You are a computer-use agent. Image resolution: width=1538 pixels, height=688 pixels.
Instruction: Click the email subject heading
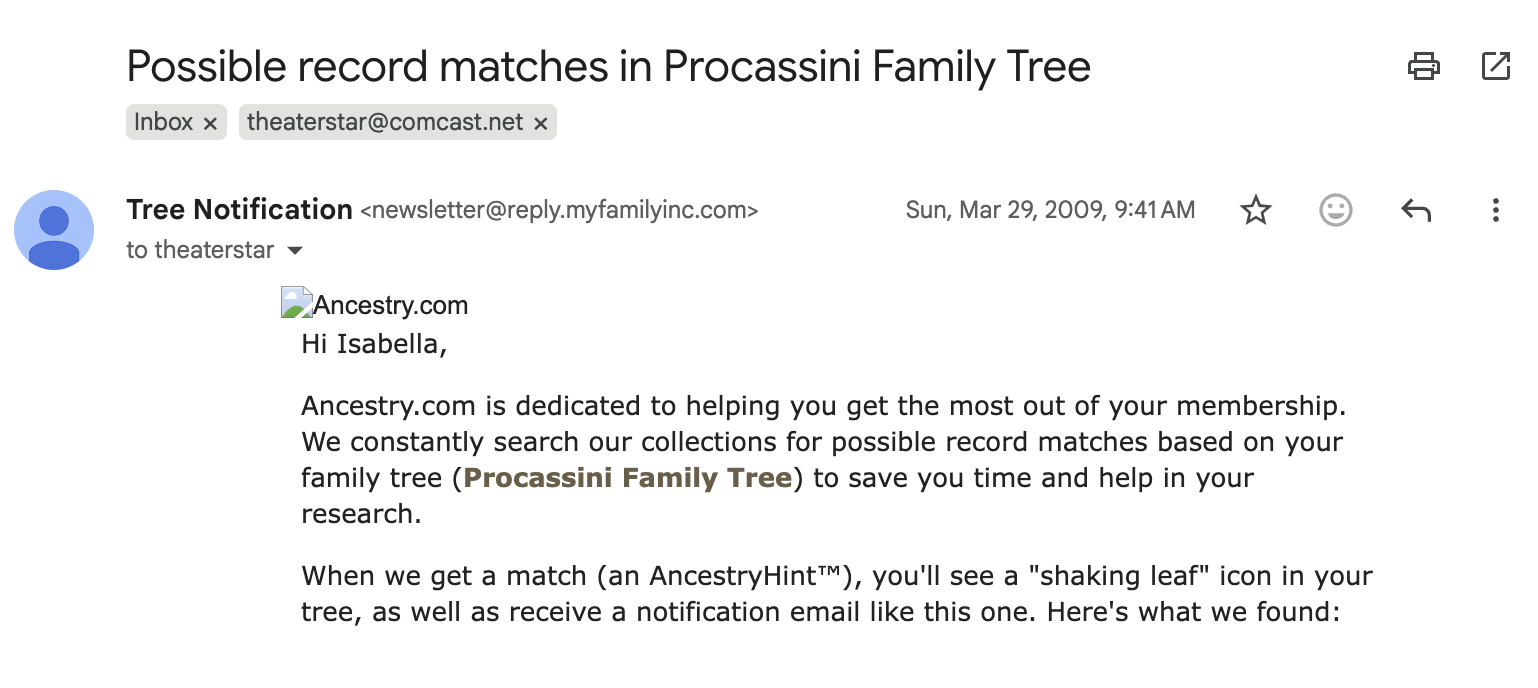click(608, 67)
